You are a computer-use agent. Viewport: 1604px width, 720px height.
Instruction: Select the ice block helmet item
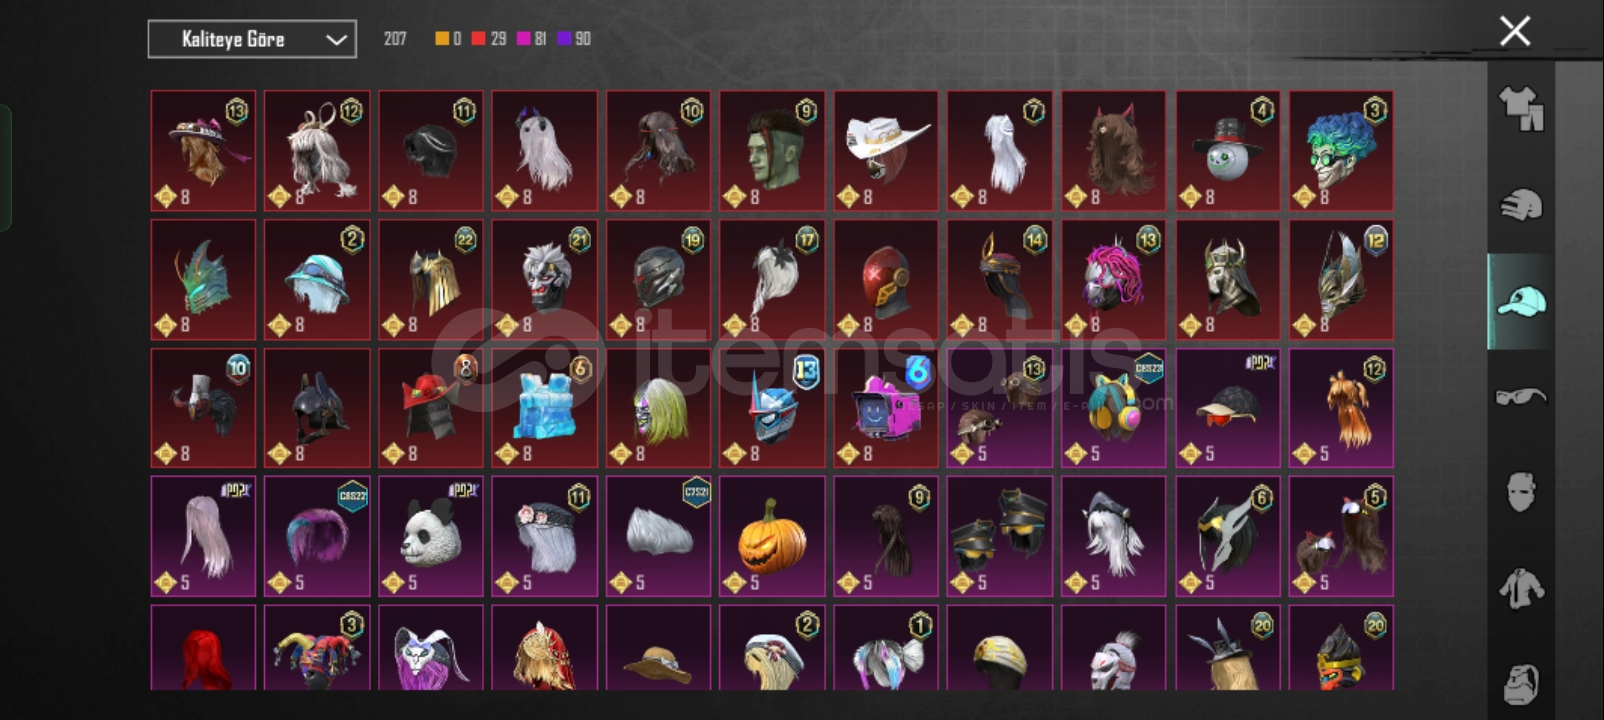[x=545, y=408]
